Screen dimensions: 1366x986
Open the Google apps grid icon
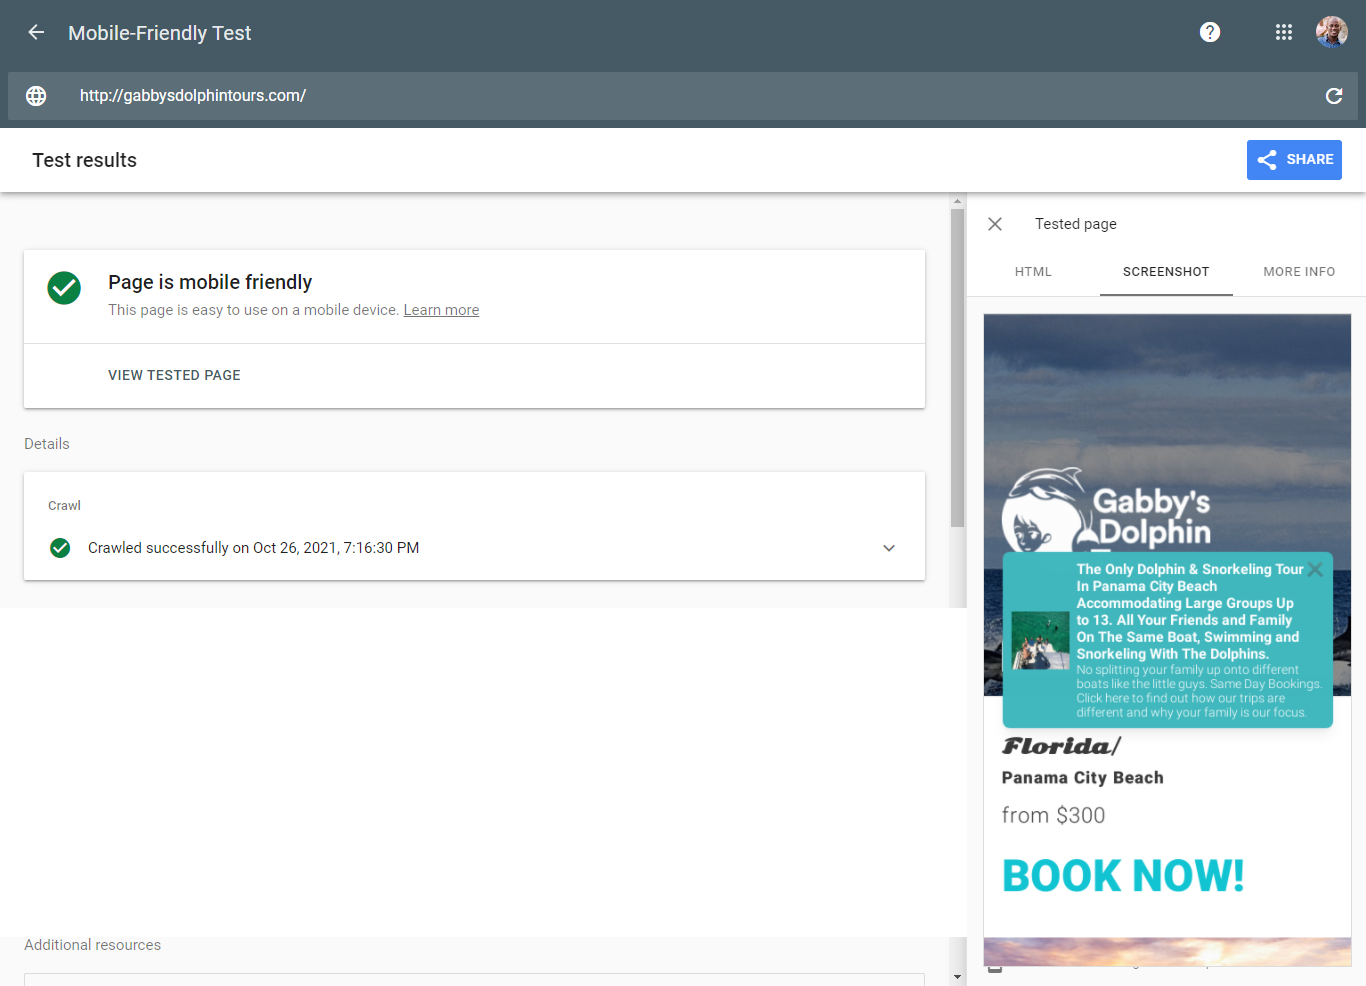click(1284, 33)
